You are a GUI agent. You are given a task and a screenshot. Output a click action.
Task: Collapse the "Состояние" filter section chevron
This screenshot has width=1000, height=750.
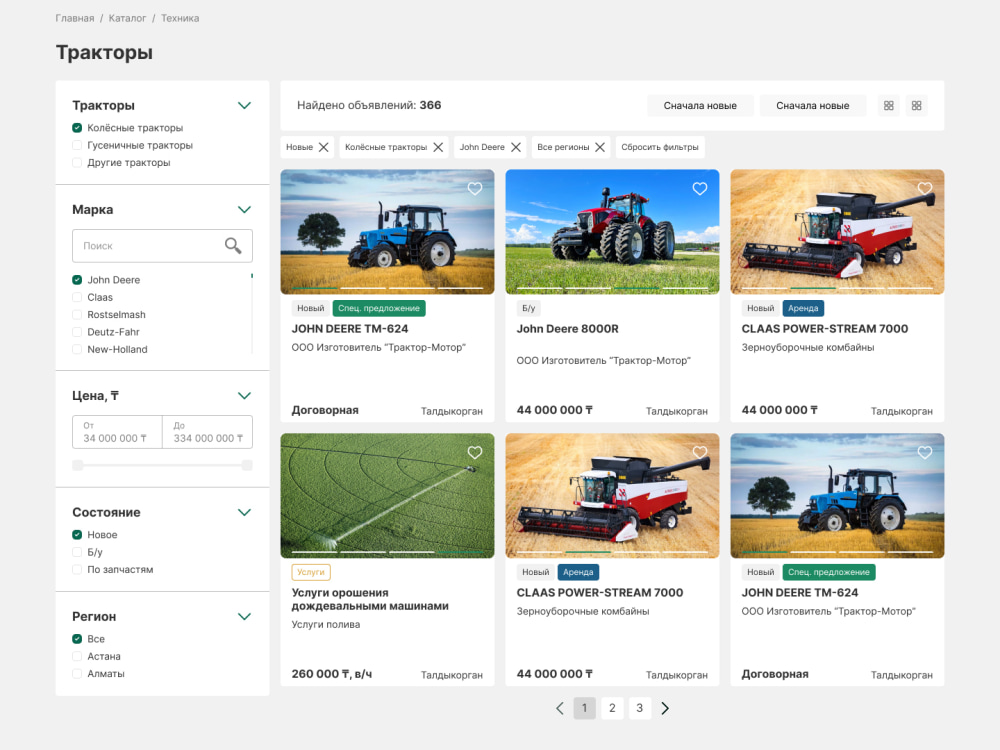tap(244, 512)
